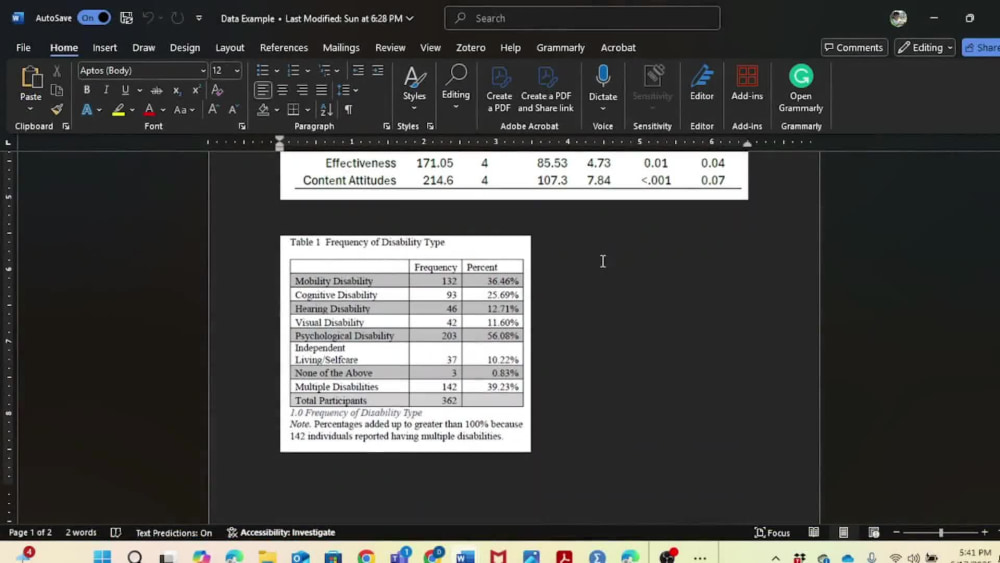Screen dimensions: 1000x563
Task: Open the References tab
Action: point(284,47)
